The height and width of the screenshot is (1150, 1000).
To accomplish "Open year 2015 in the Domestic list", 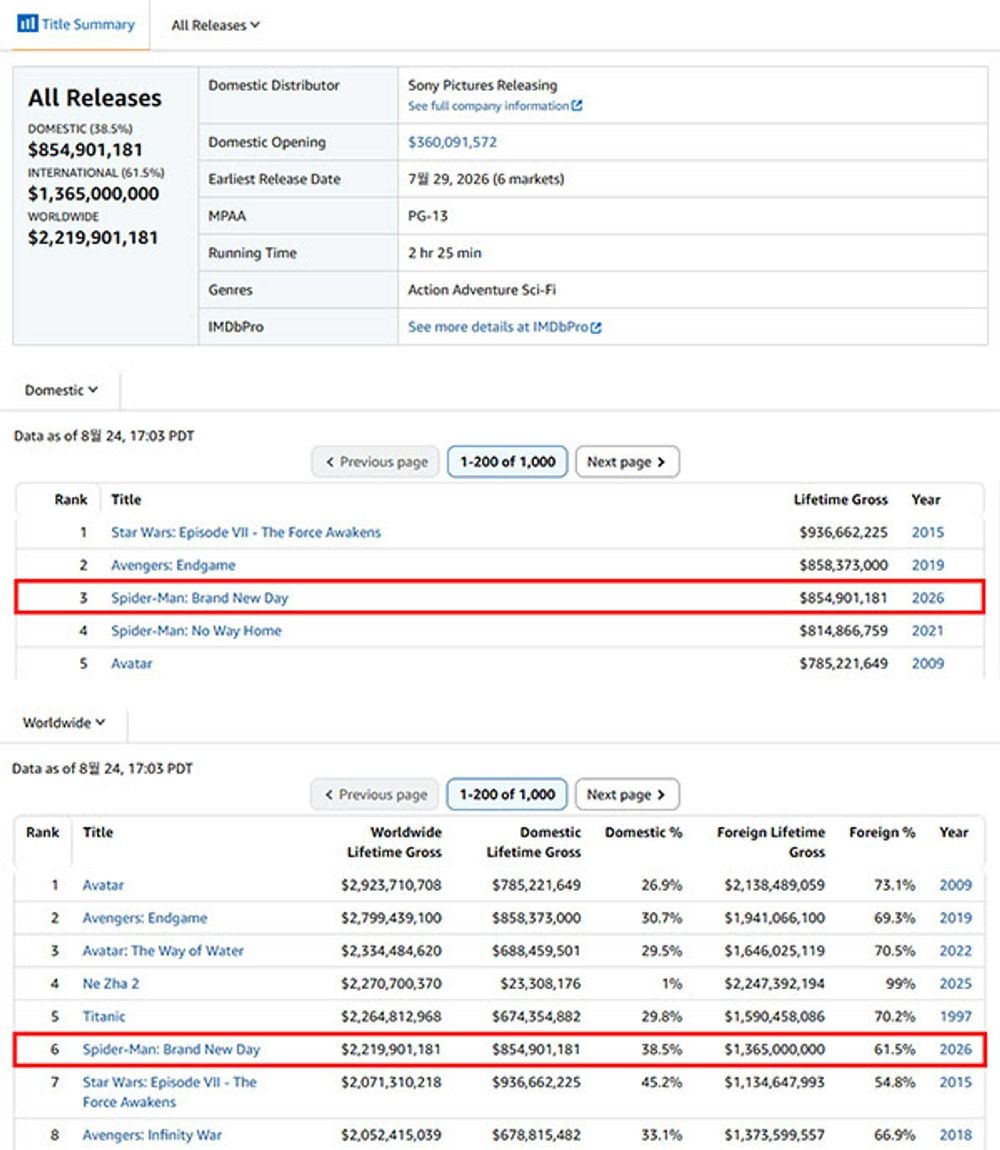I will (927, 532).
